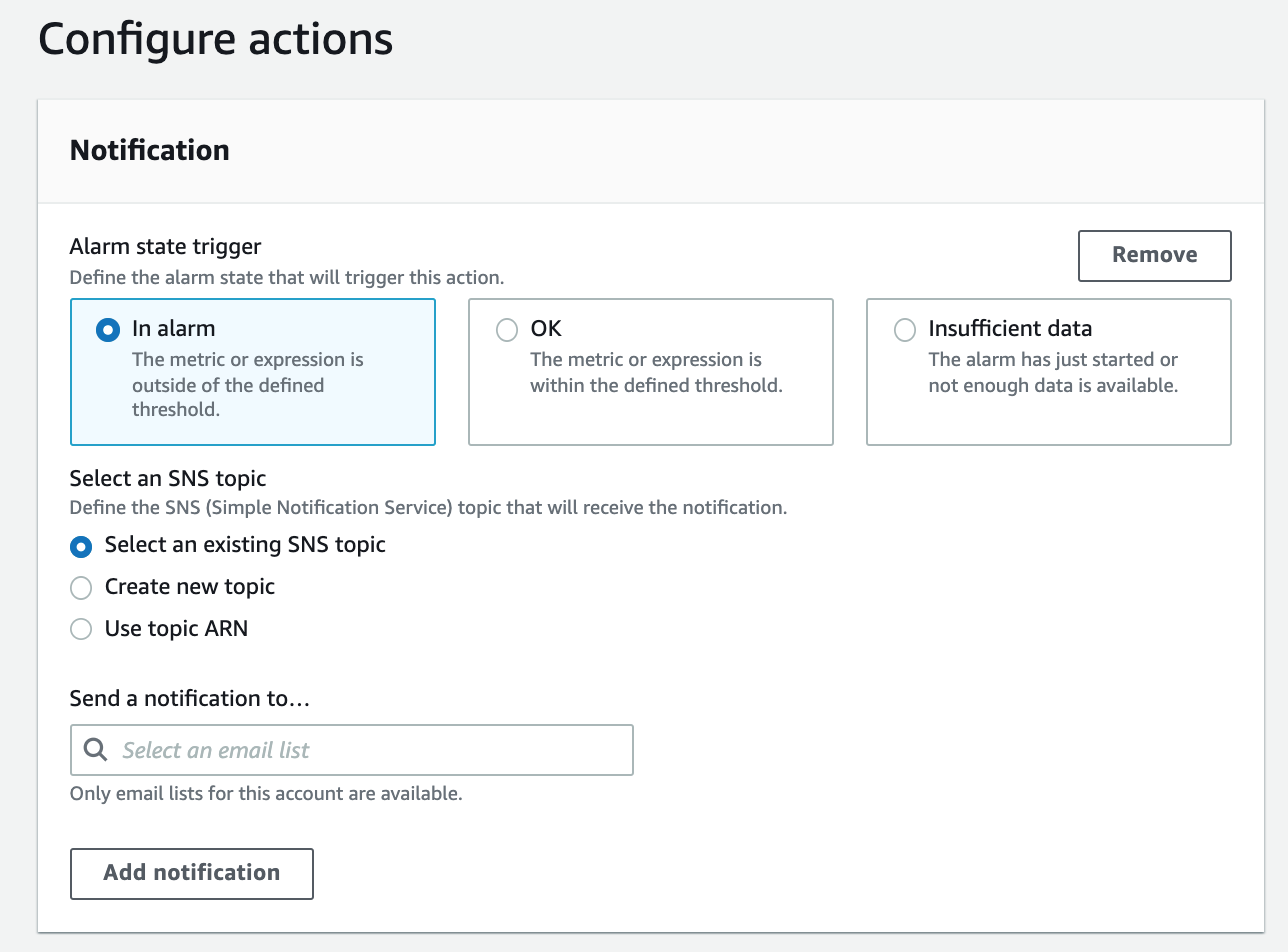Image resolution: width=1288 pixels, height=952 pixels.
Task: Focus the Select an email list field
Action: pyautogui.click(x=352, y=750)
